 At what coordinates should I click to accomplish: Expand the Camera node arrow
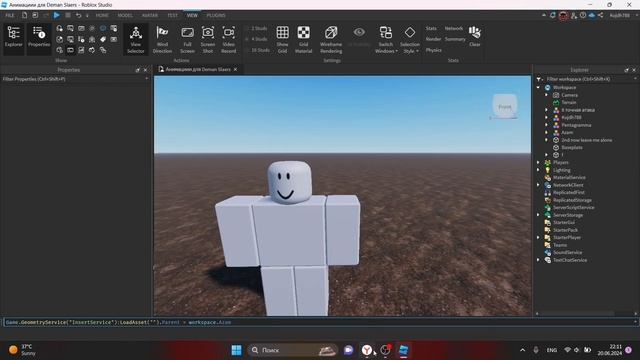tap(547, 95)
